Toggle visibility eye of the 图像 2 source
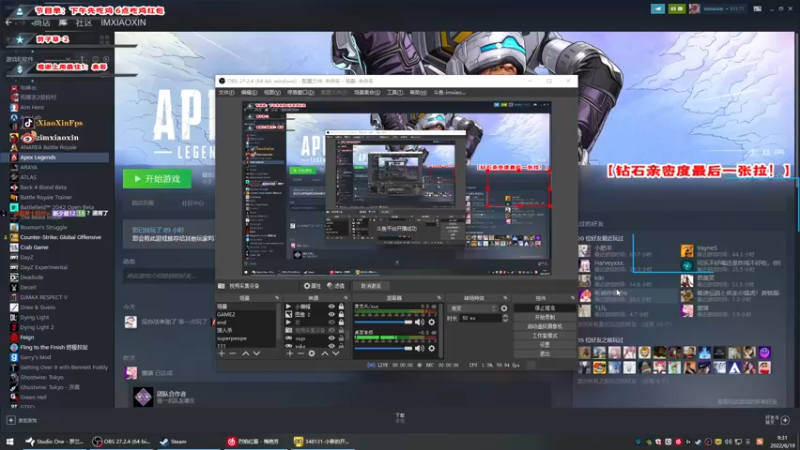 (x=332, y=314)
